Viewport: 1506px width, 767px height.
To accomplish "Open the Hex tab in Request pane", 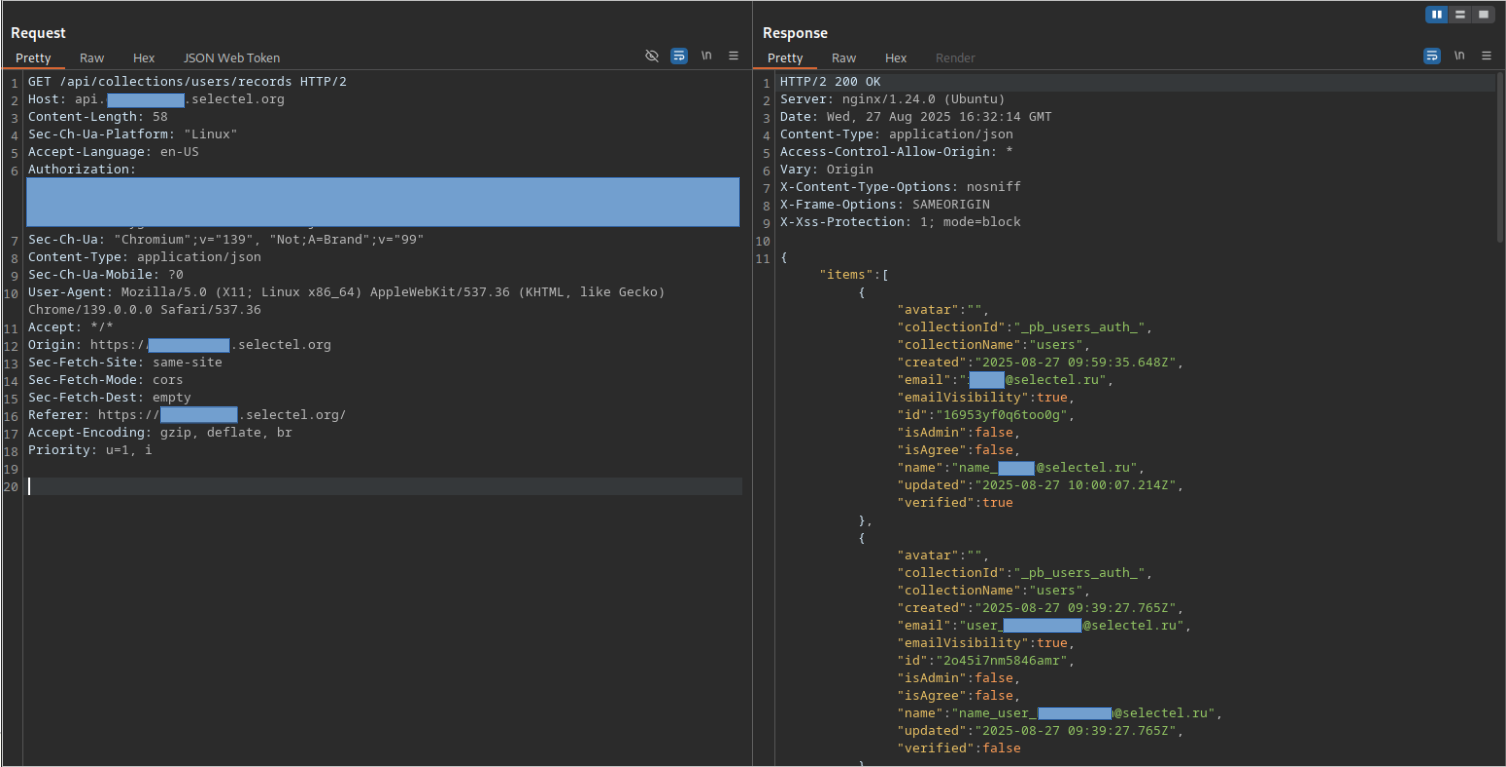I will click(x=144, y=58).
